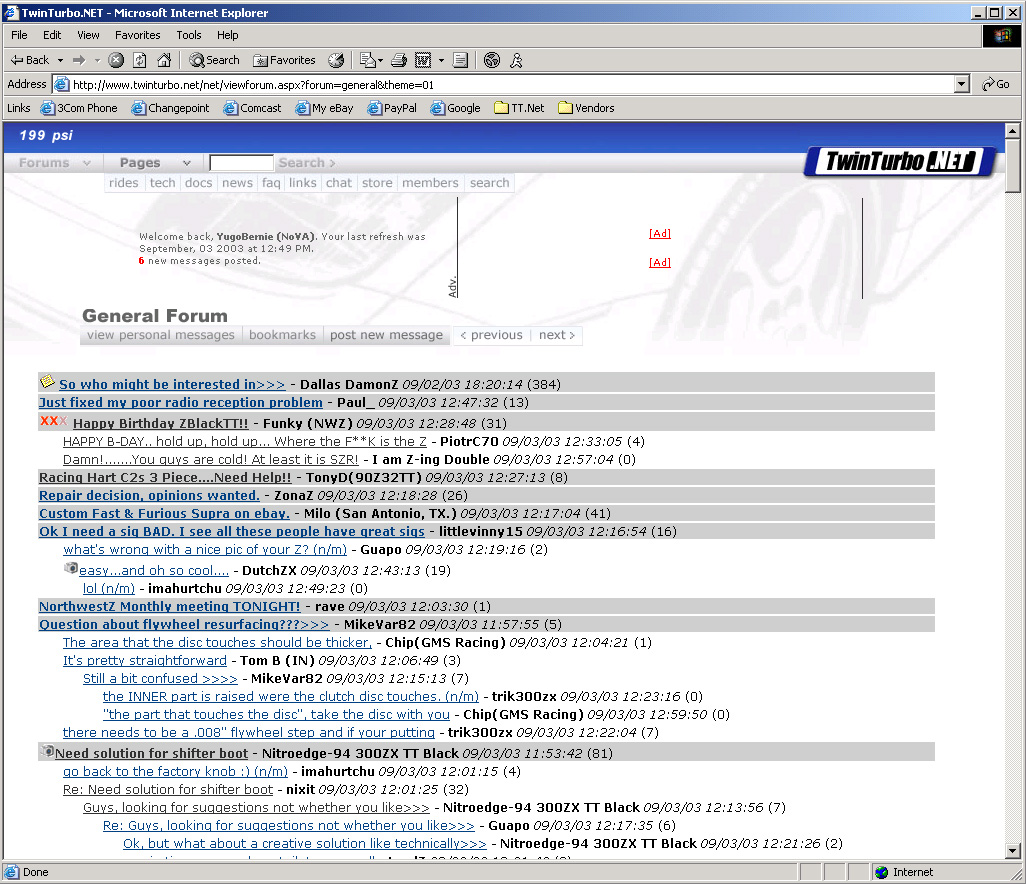
Task: Click the Print icon in toolbar
Action: coord(399,60)
